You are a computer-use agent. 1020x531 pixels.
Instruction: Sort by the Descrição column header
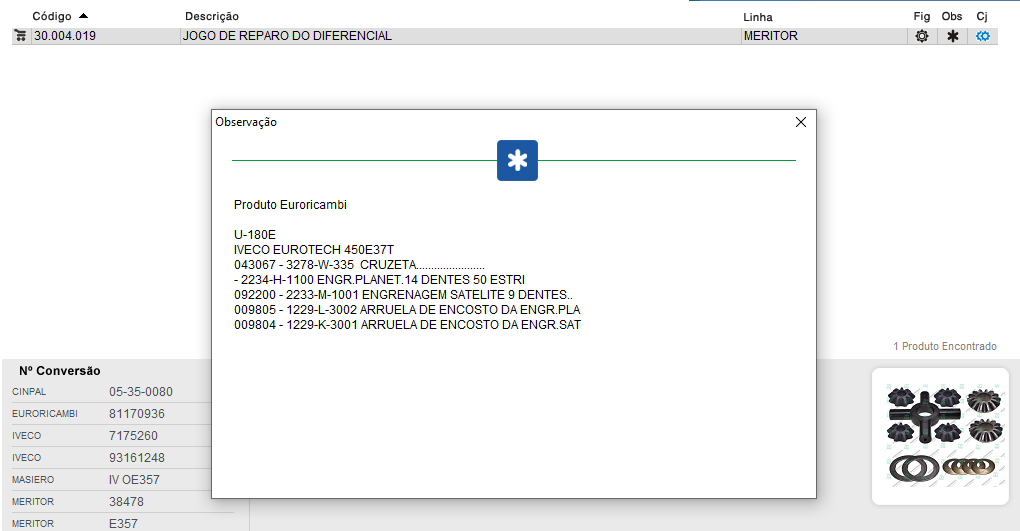coord(212,17)
